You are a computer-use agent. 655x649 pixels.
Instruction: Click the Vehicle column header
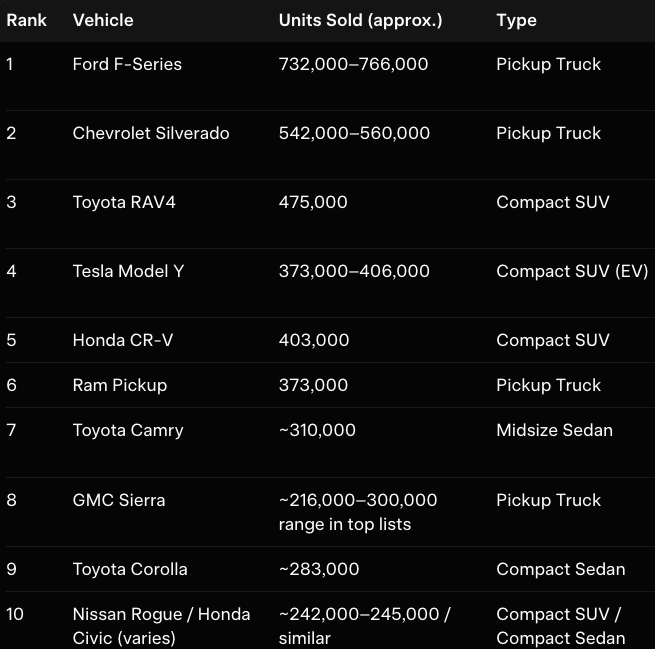(x=103, y=20)
